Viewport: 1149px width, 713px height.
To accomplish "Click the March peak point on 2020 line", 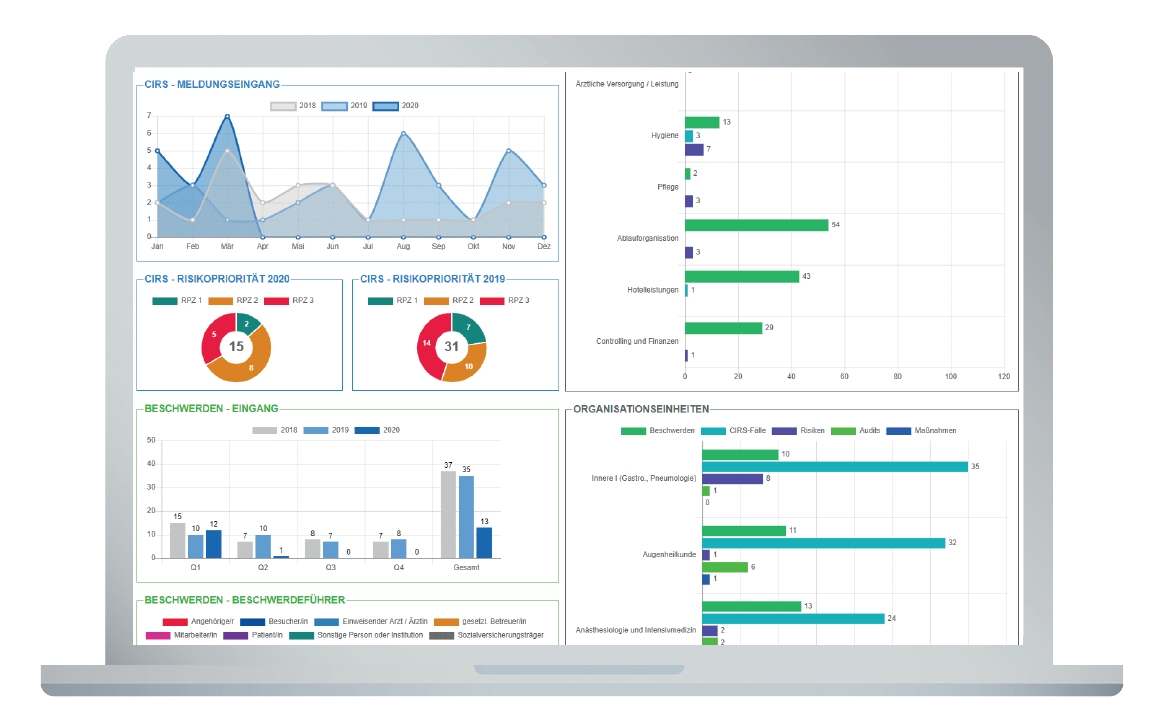I will click(227, 117).
